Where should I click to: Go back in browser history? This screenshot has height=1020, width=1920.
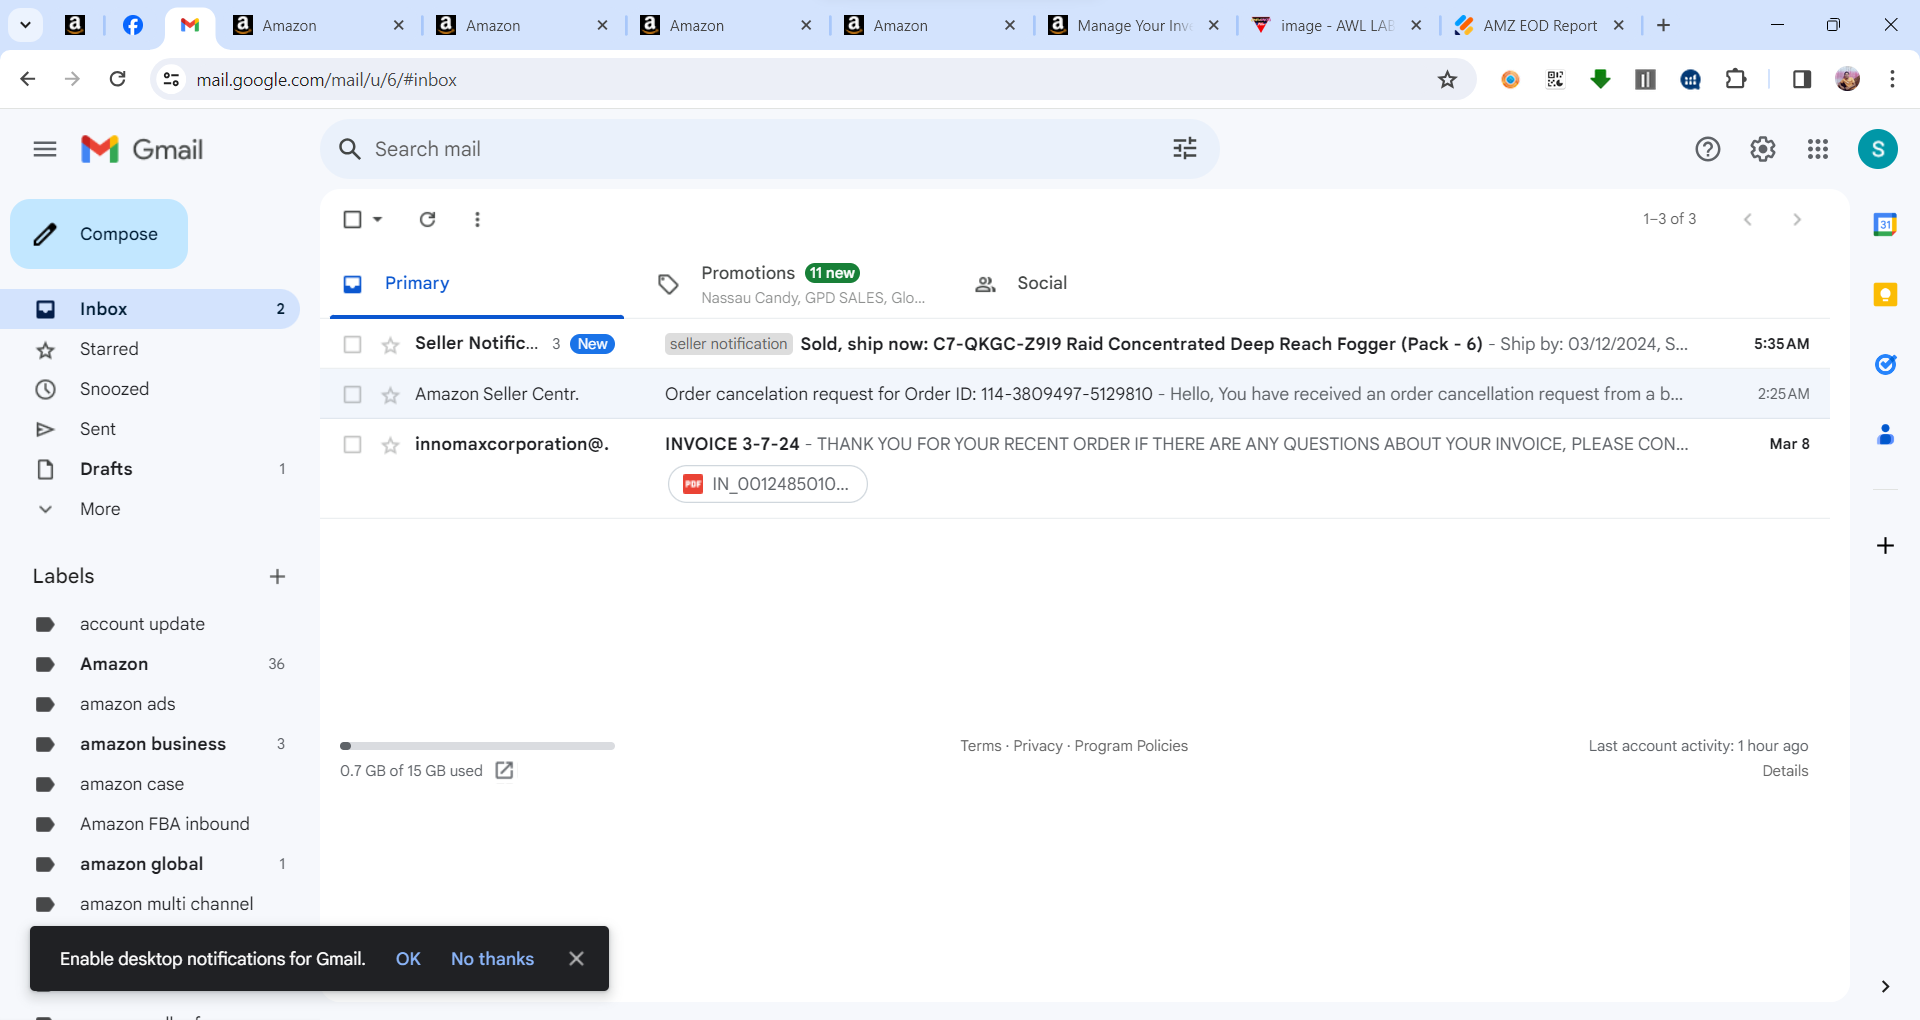click(x=28, y=79)
